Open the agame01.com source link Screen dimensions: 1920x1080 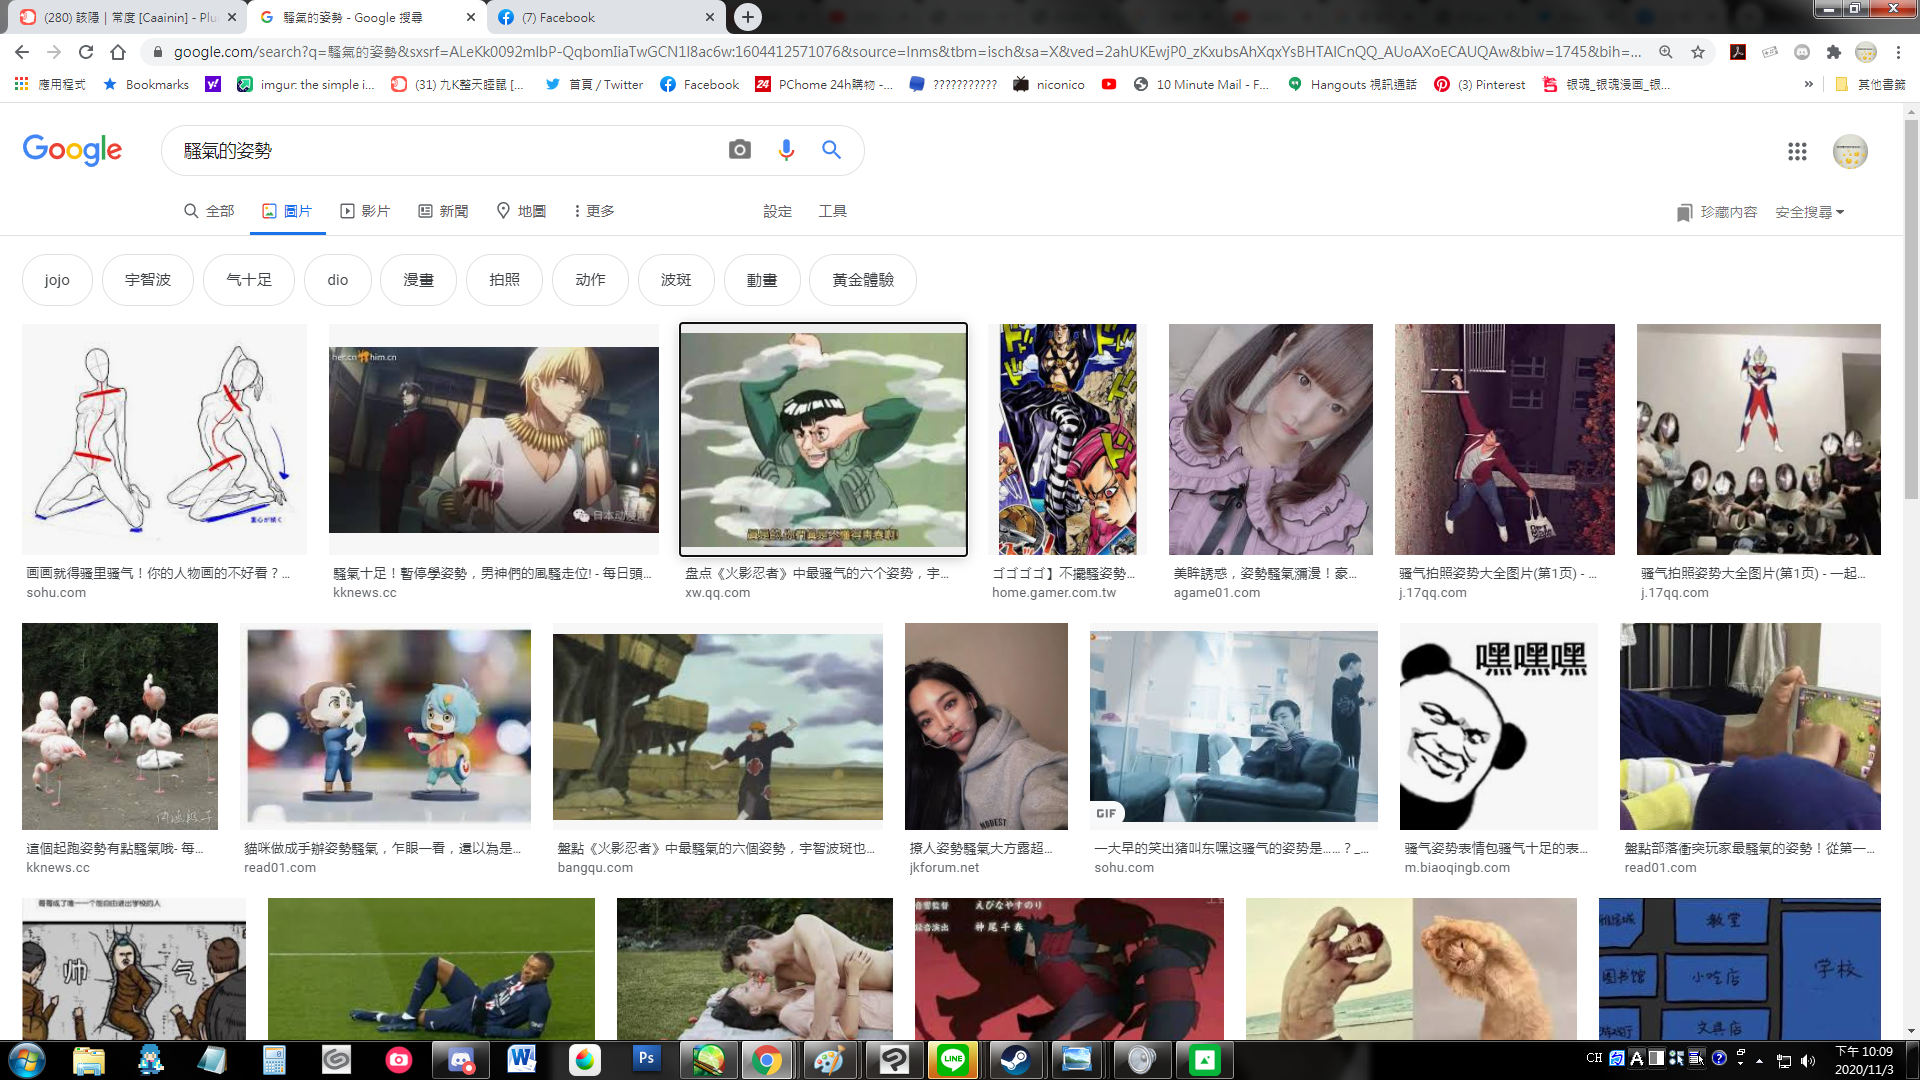pos(1217,593)
